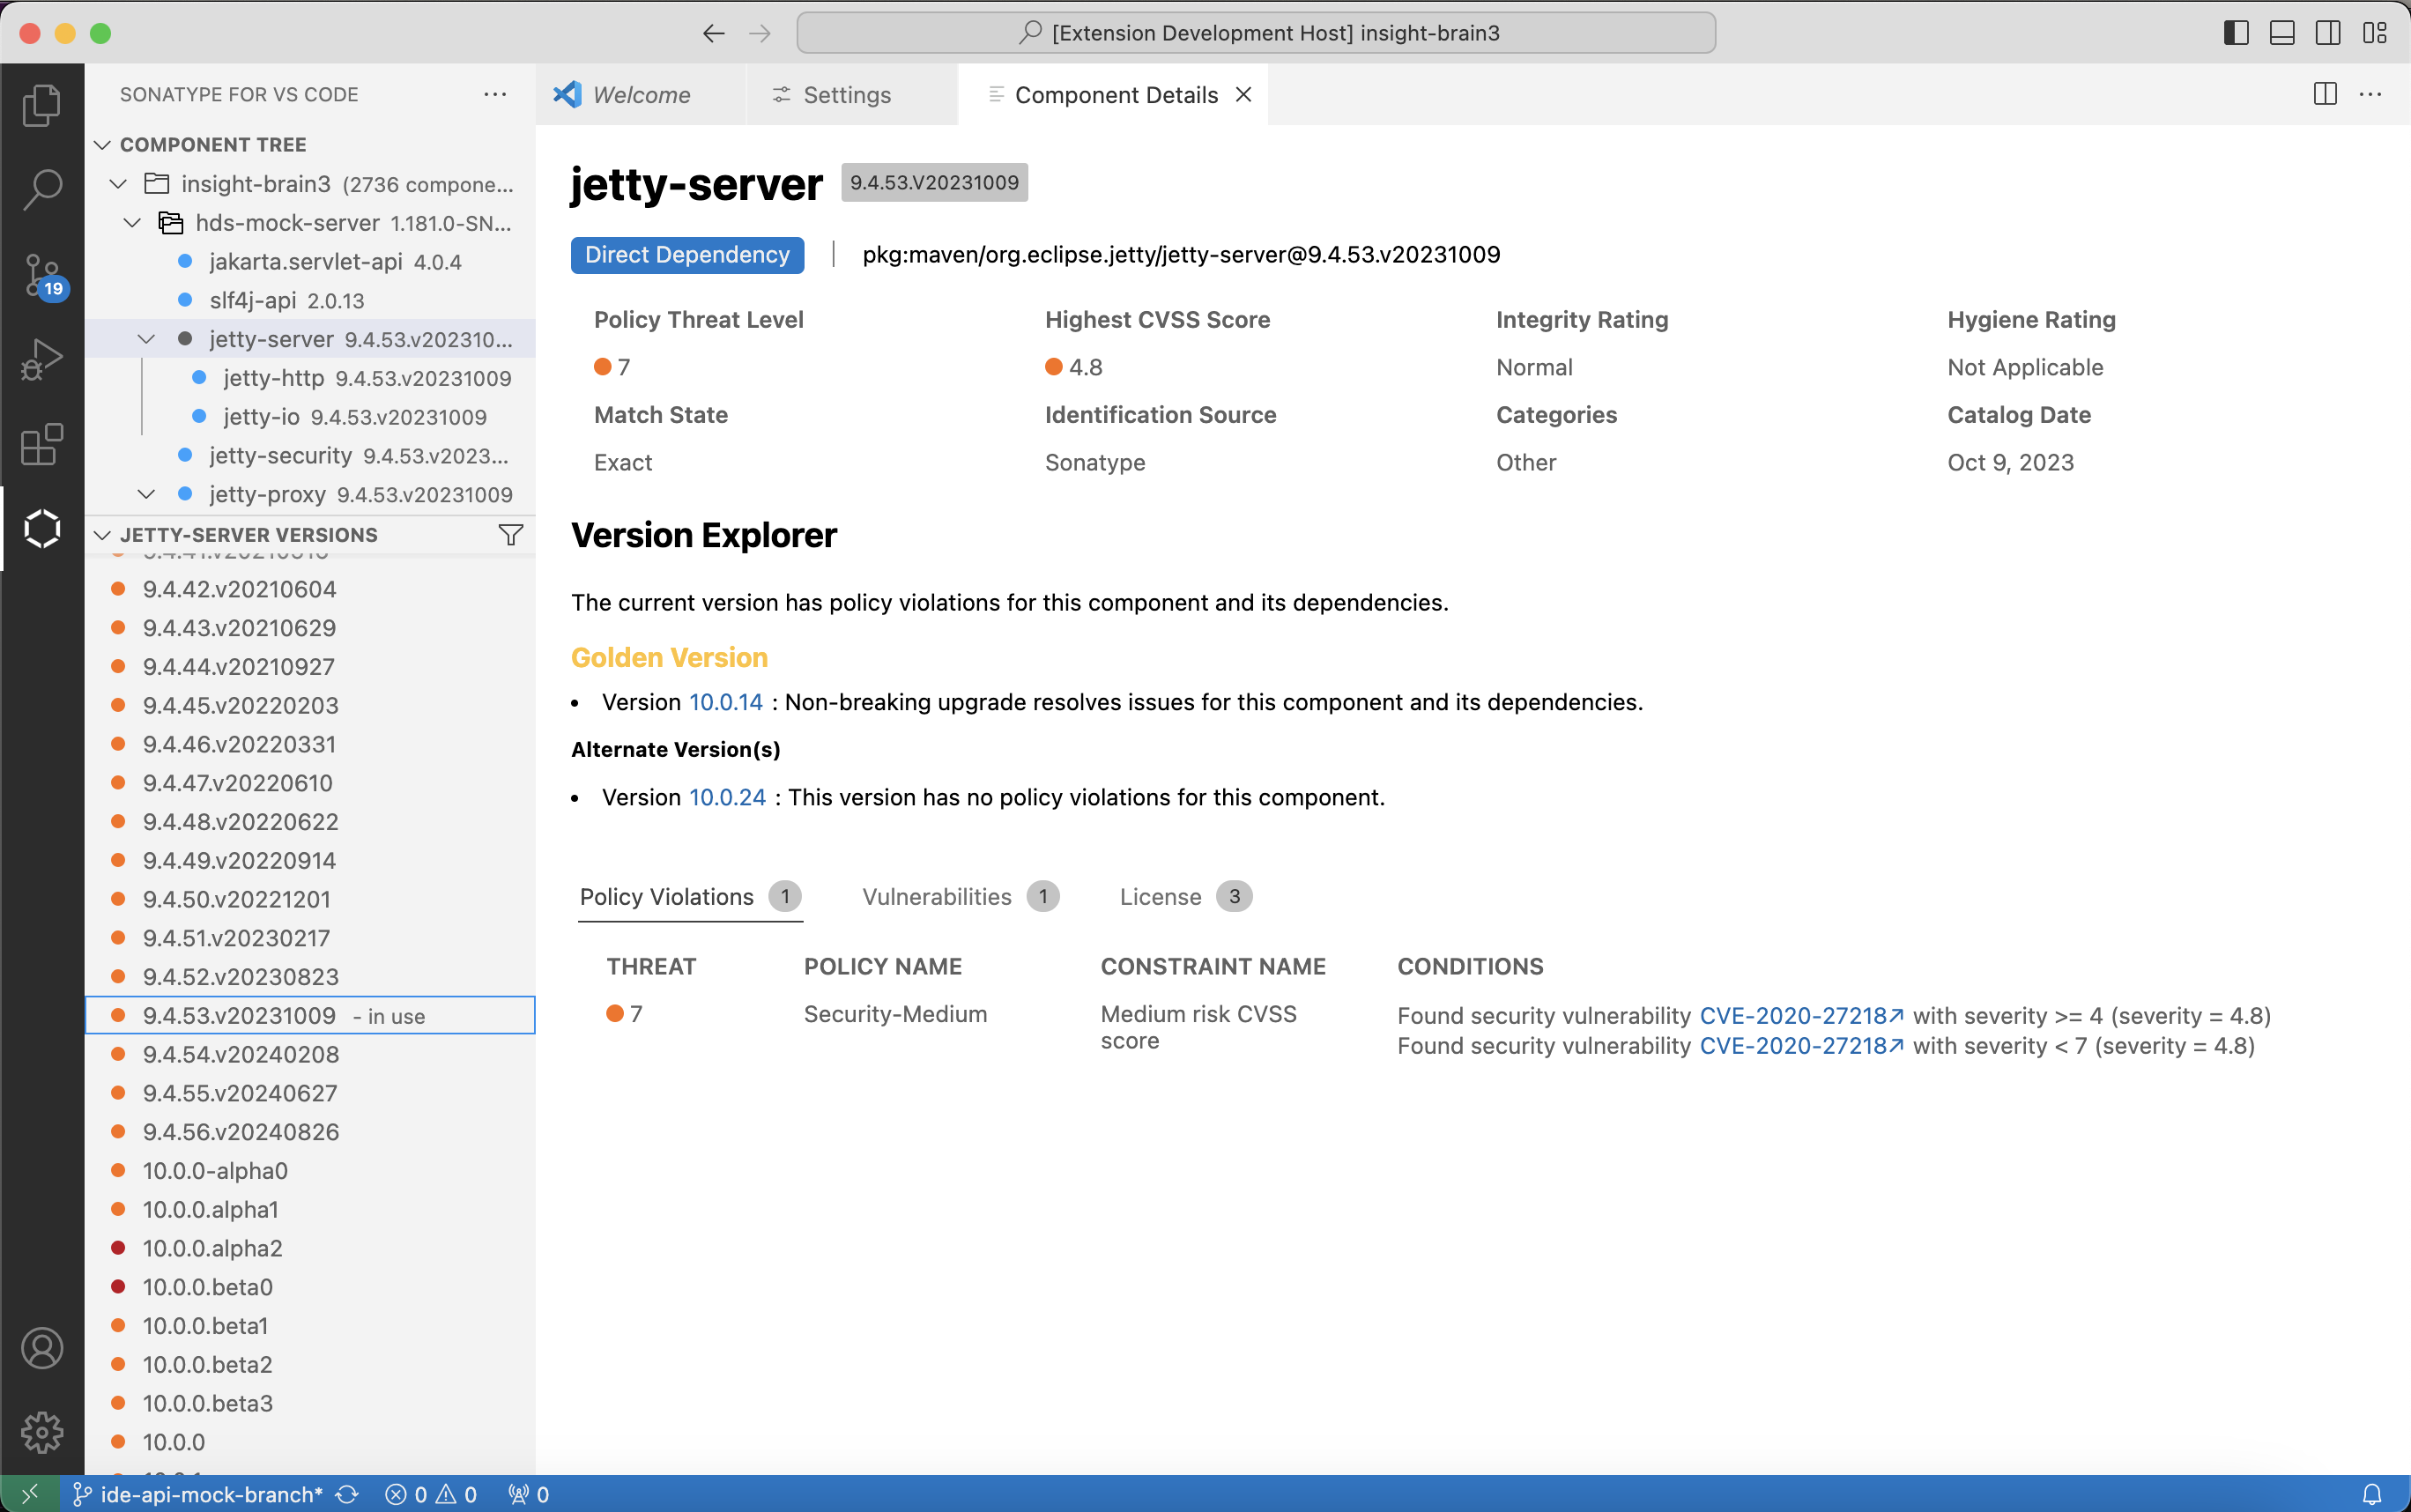
Task: Select version 9.4.56.v20240826
Action: click(x=310, y=1132)
